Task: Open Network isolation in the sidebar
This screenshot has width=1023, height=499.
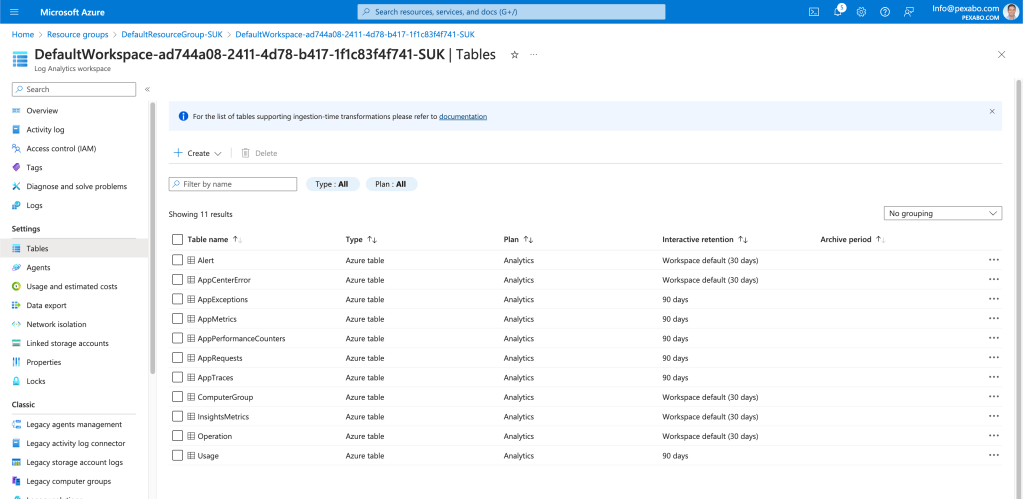Action: click(56, 324)
